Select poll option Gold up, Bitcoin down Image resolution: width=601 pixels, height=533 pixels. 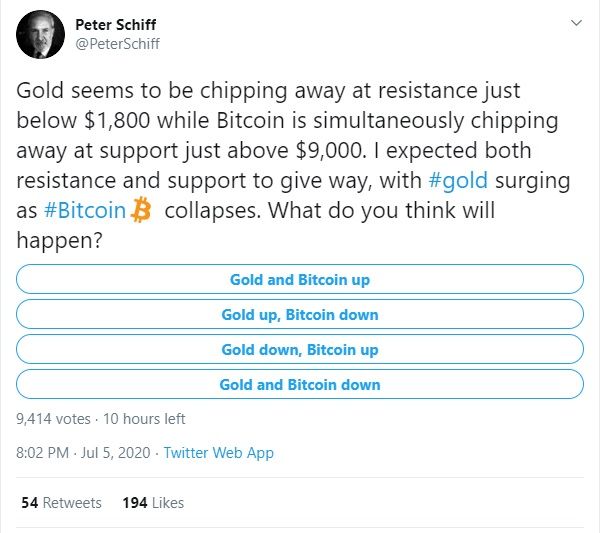300,315
